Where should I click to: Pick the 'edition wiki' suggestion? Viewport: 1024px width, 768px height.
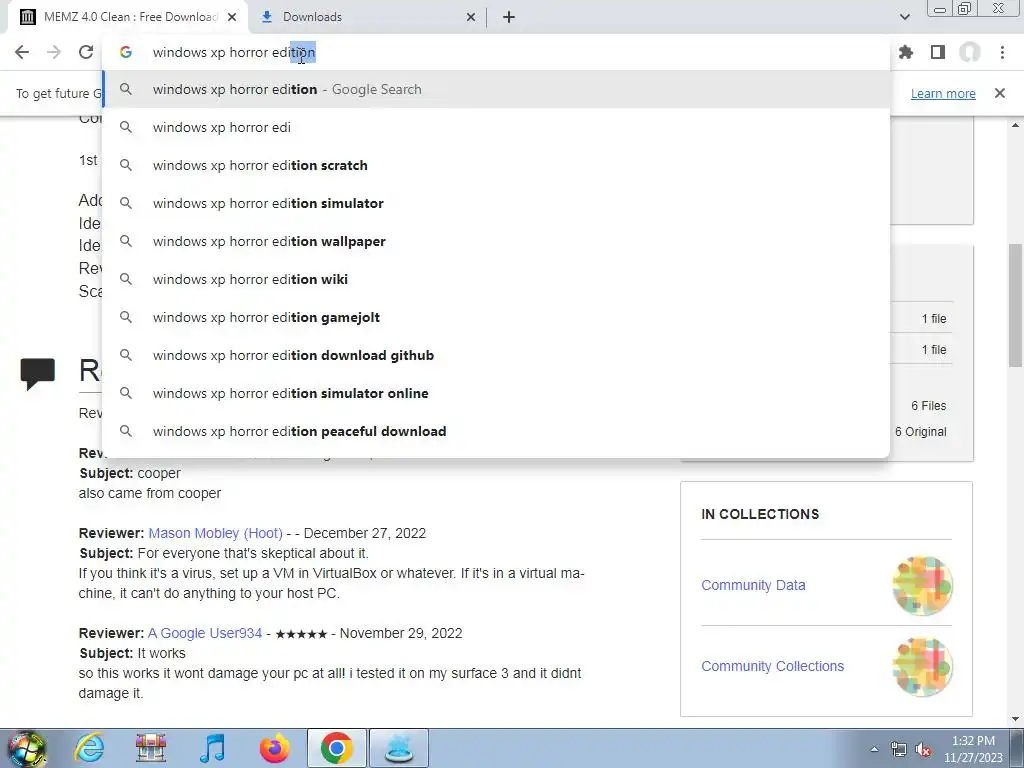[496, 279]
